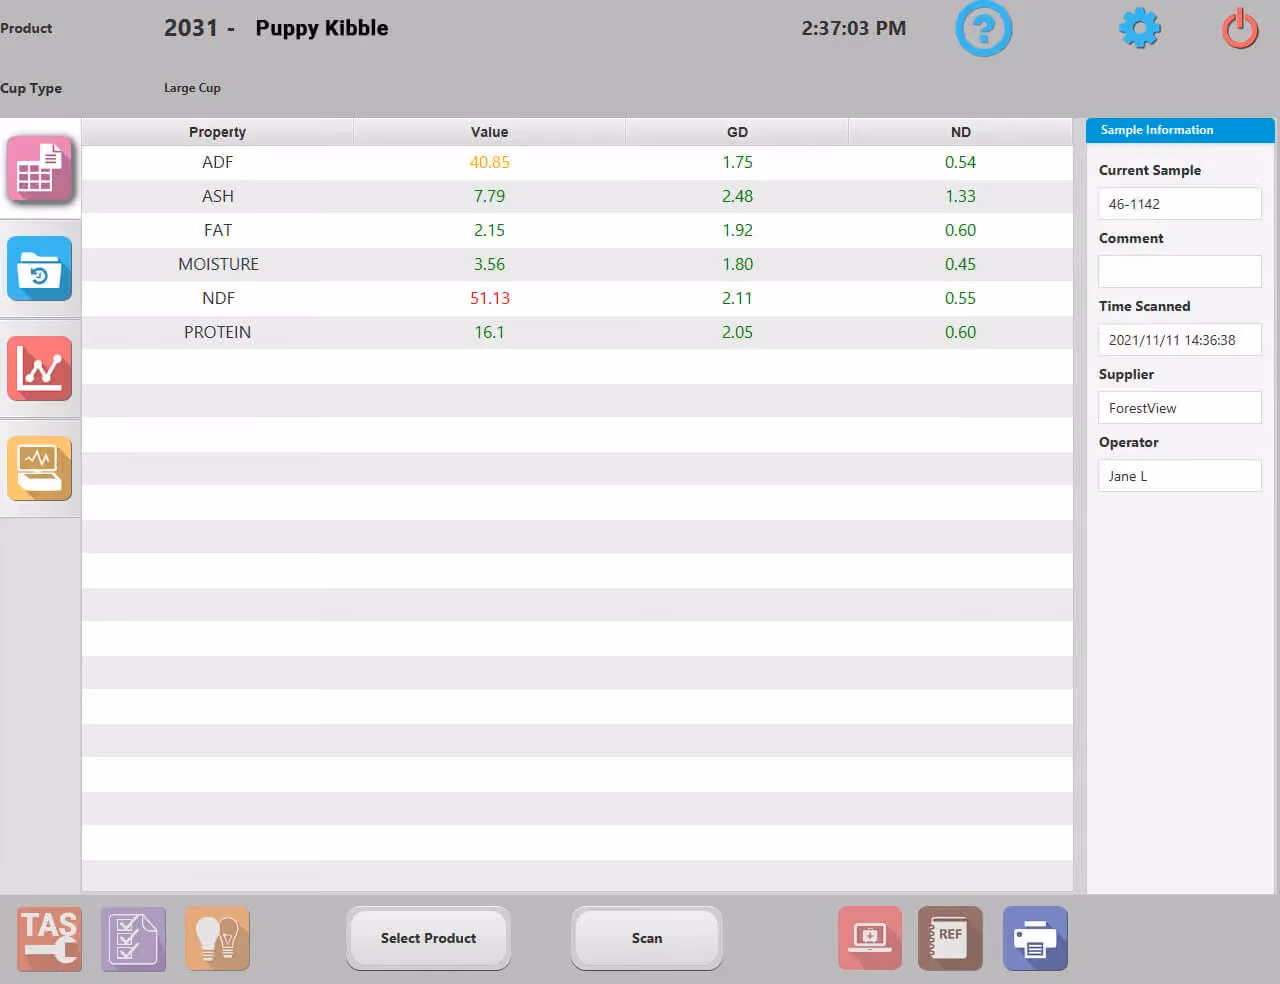The image size is (1280, 984).
Task: Click the Large Cup cup type text
Action: [192, 88]
